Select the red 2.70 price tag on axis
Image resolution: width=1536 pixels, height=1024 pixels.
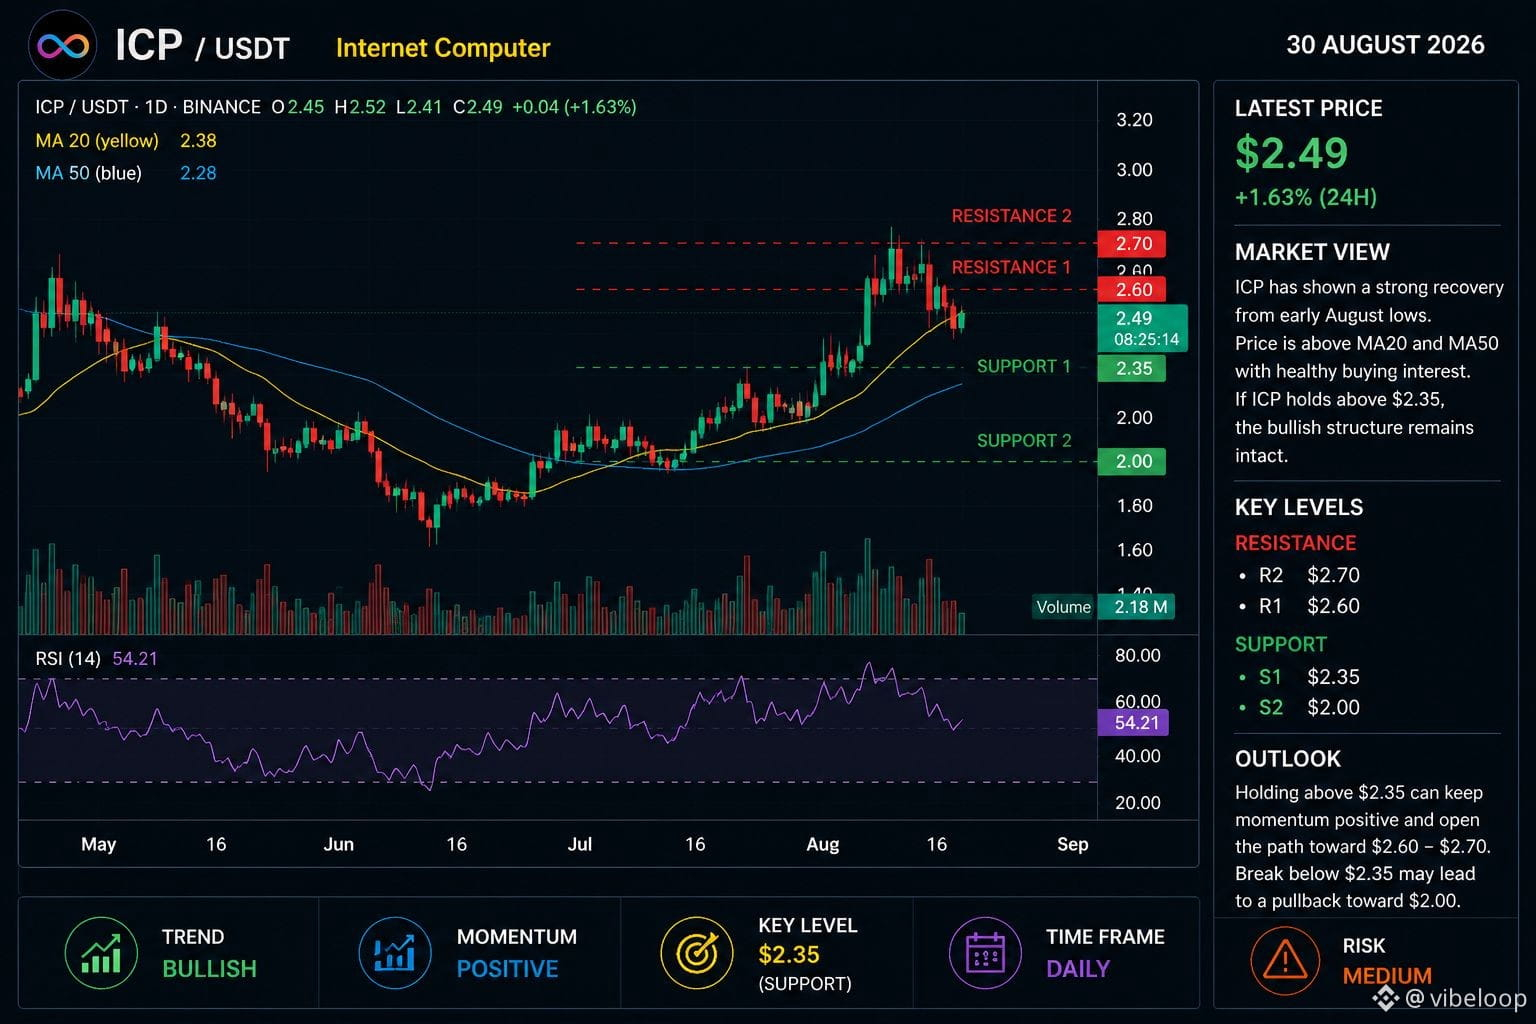[x=1131, y=244]
